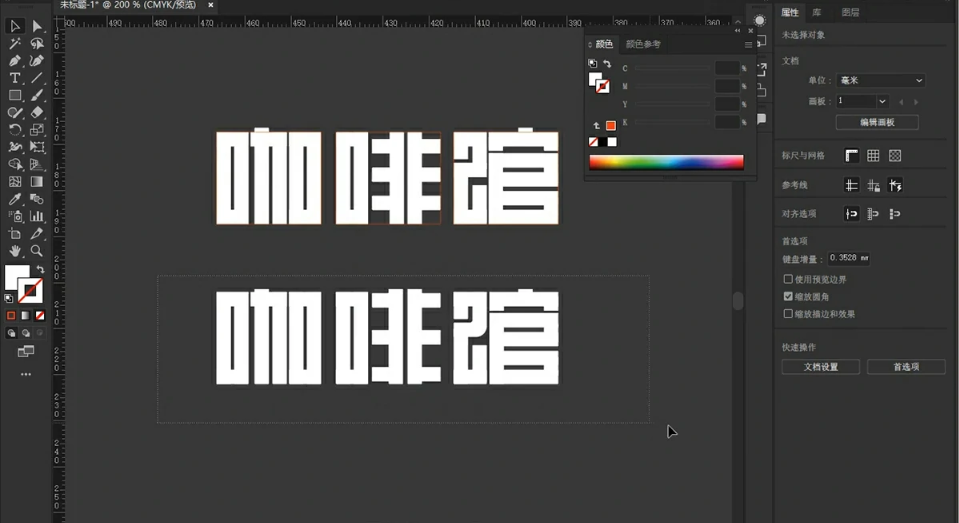Set Gradient mode under toolbar swatches
The height and width of the screenshot is (523, 959).
coord(25,316)
